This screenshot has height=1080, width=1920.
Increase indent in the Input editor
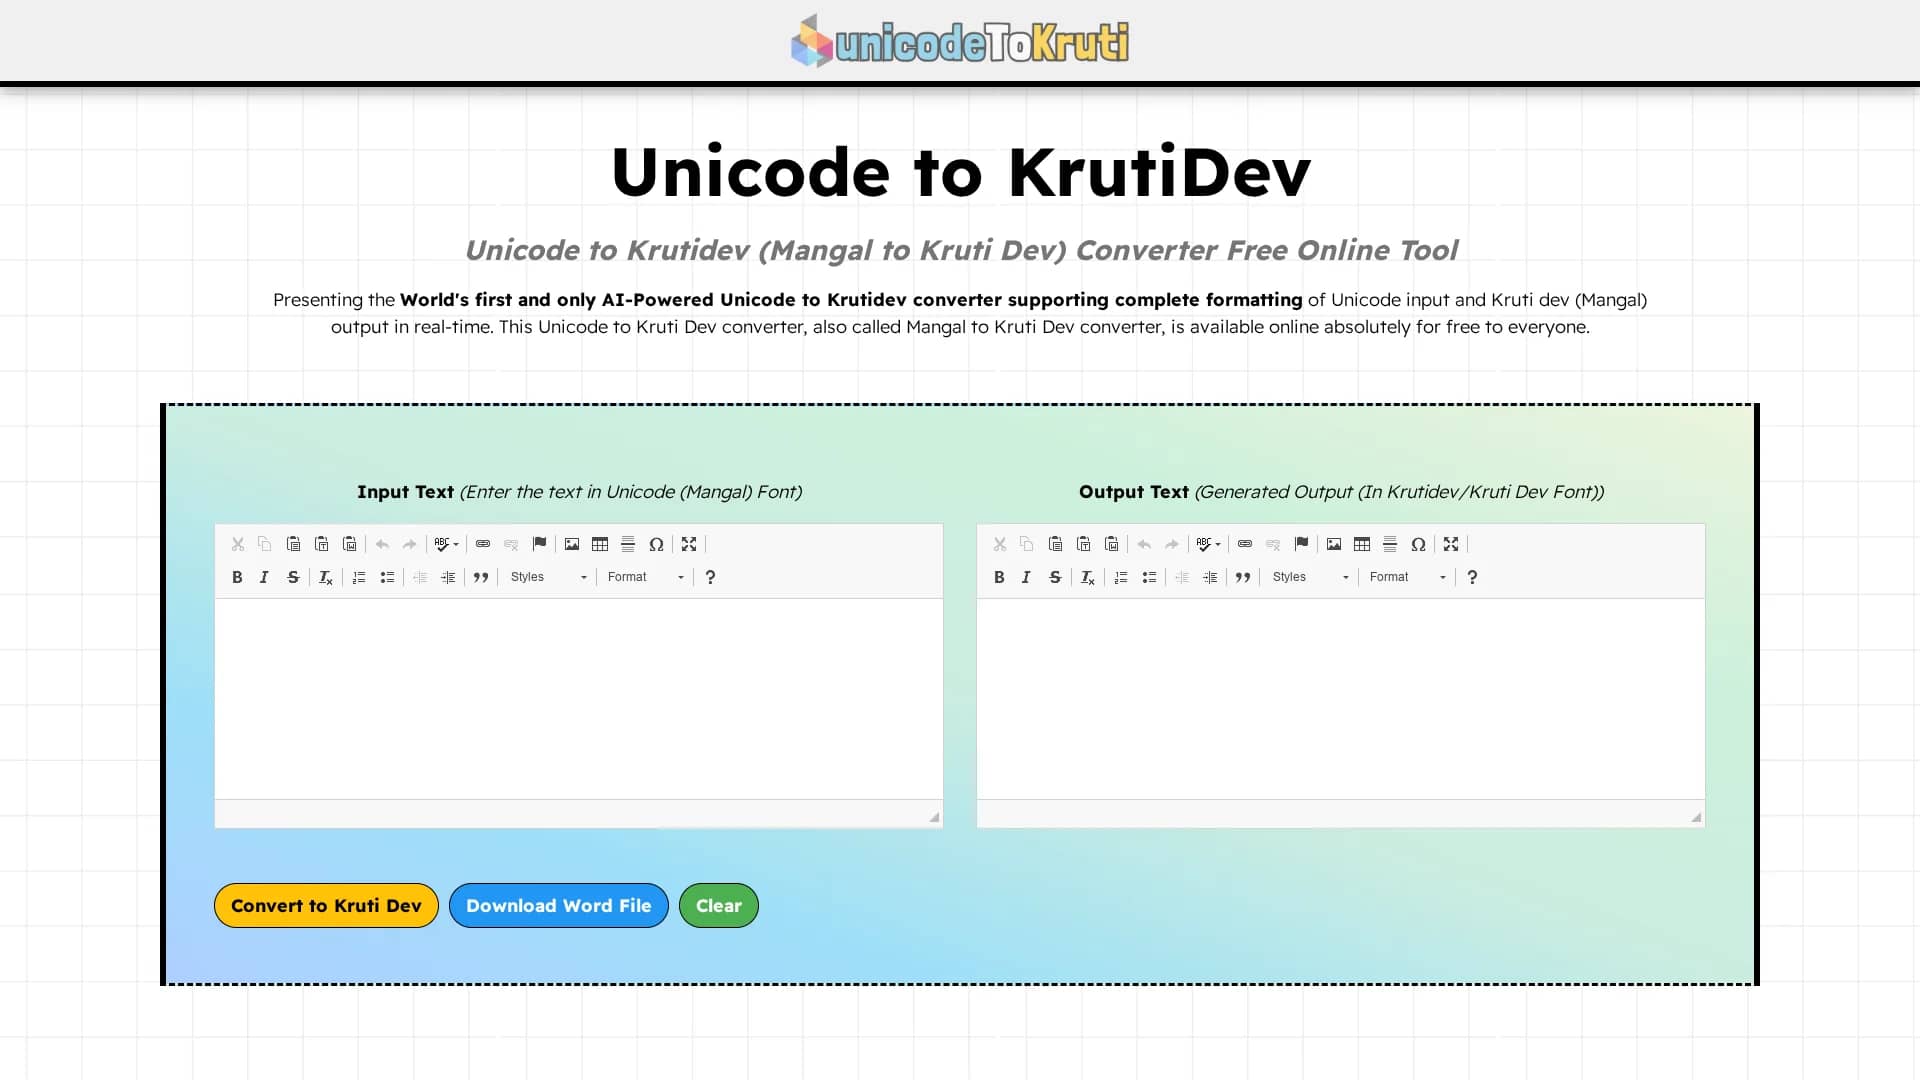click(x=448, y=577)
